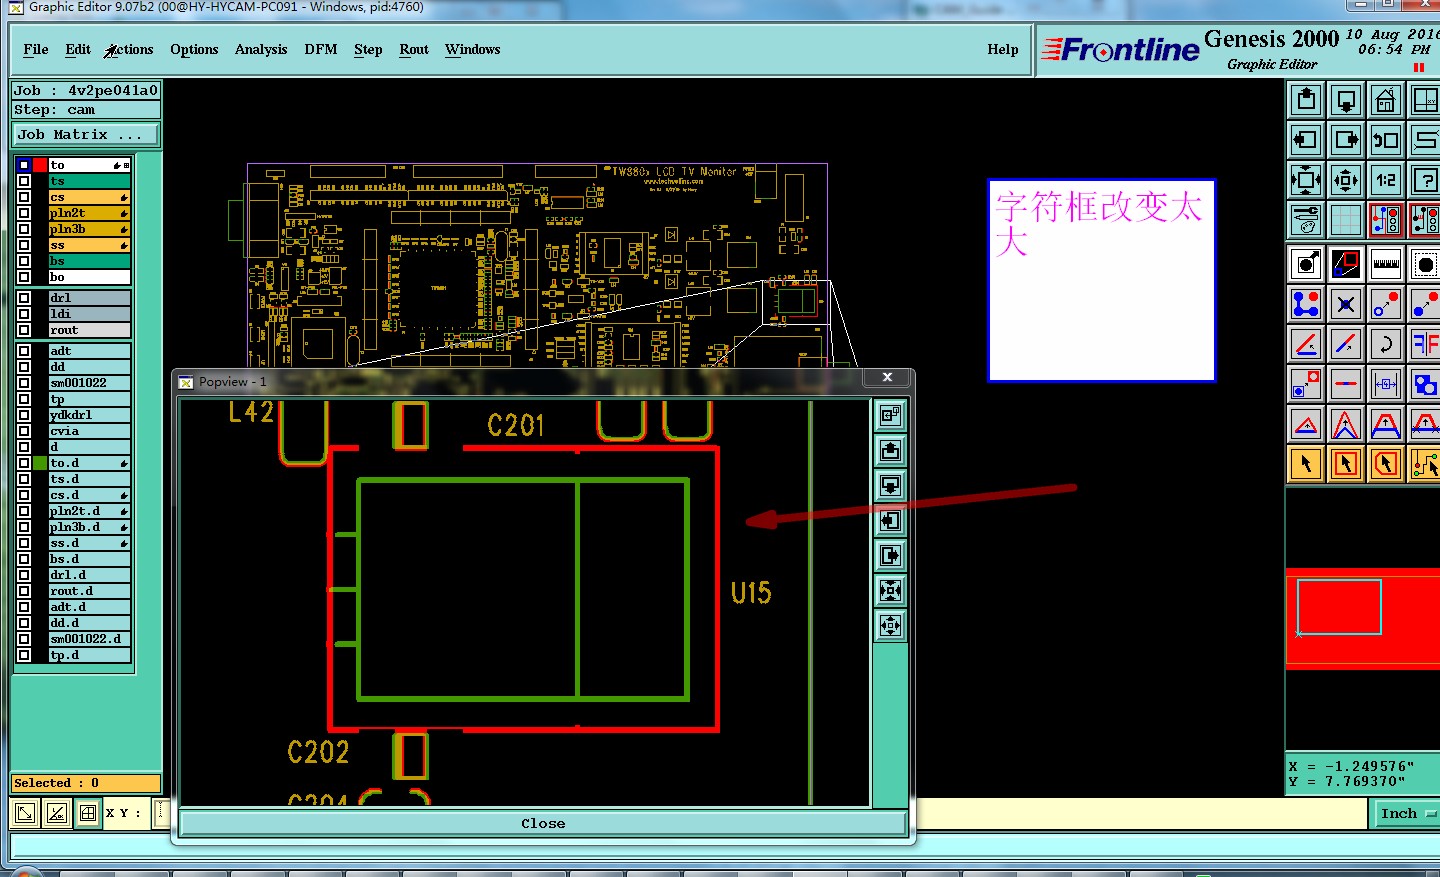Click the Popview pan down icon
This screenshot has width=1440, height=877.
pos(890,486)
